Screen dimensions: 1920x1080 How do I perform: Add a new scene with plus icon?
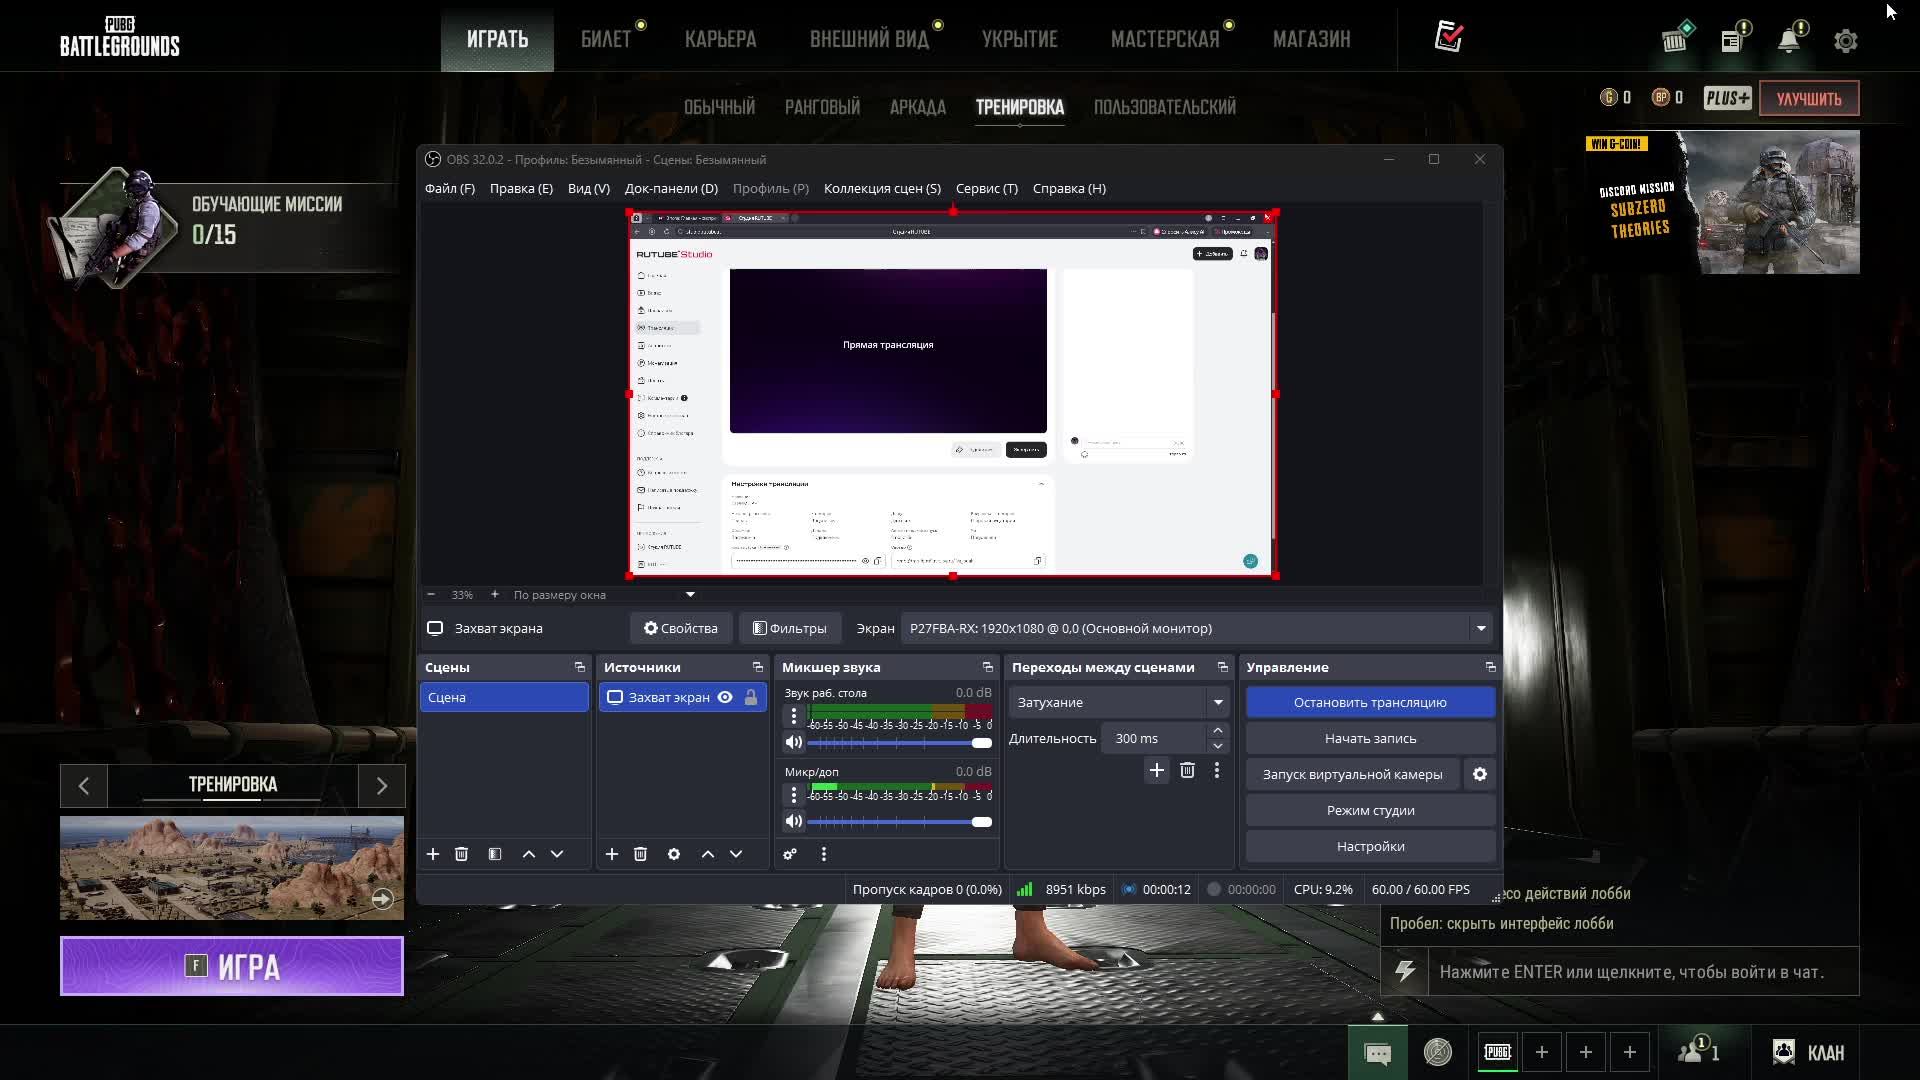(x=433, y=854)
